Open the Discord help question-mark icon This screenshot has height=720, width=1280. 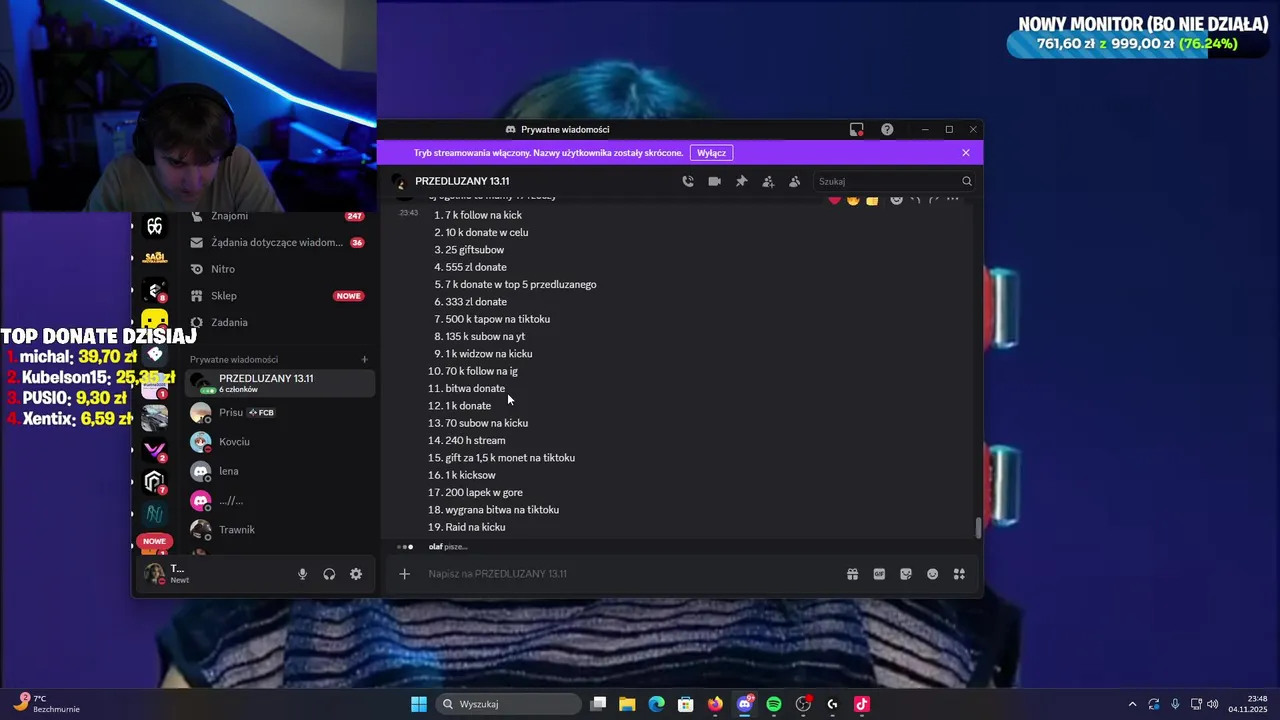(887, 129)
